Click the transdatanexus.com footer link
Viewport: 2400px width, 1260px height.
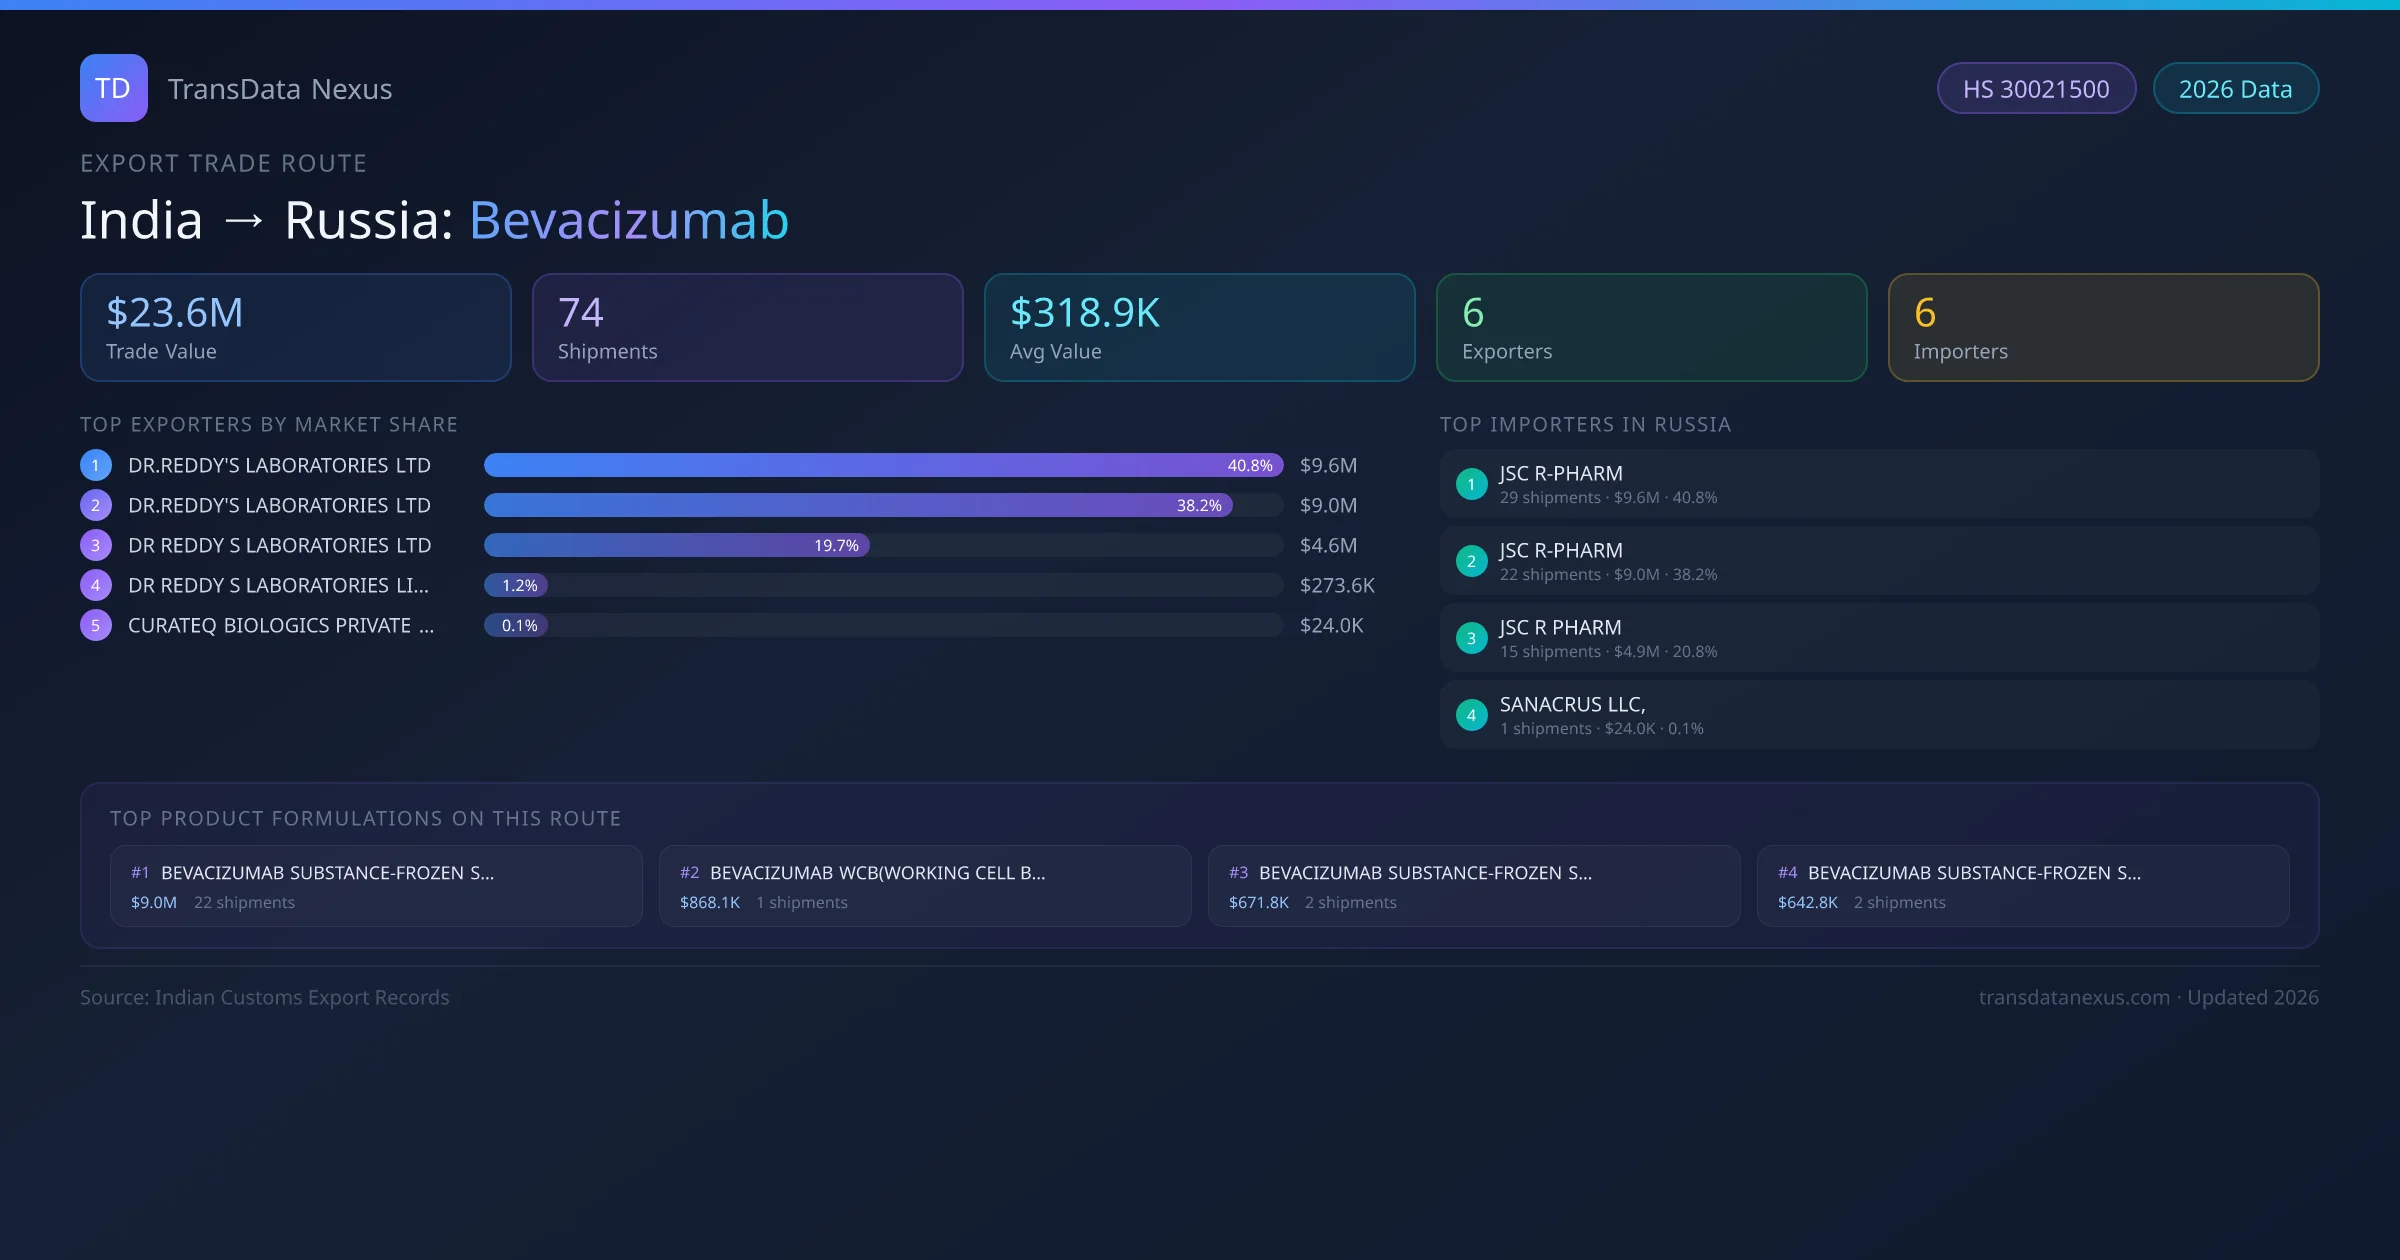(2074, 997)
